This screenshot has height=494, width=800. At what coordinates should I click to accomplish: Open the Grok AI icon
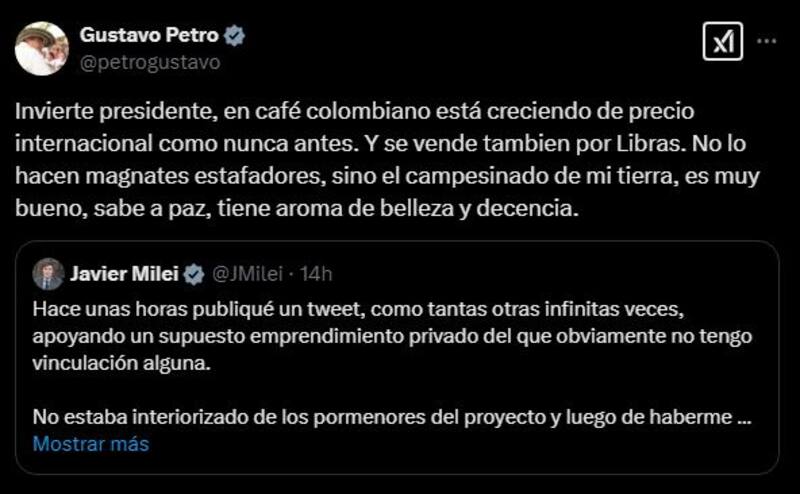[x=722, y=42]
